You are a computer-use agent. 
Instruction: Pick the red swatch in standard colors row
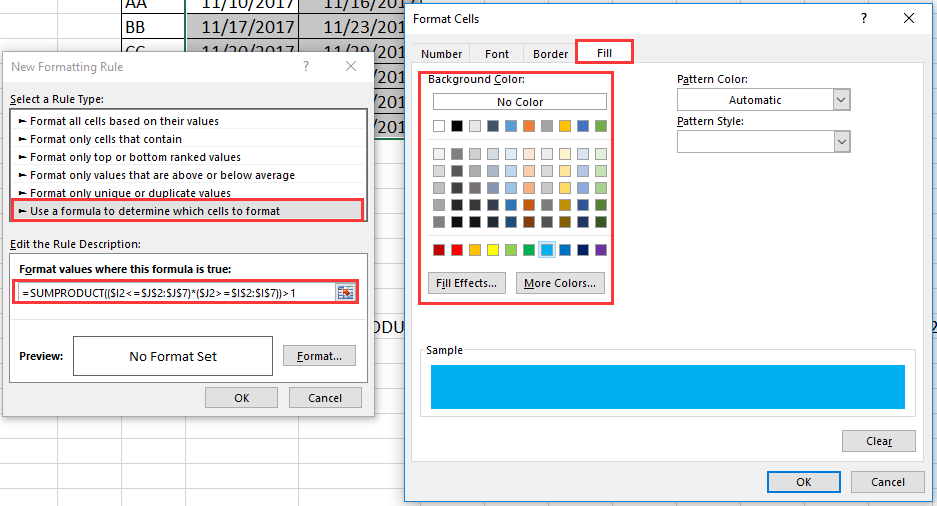pos(457,250)
